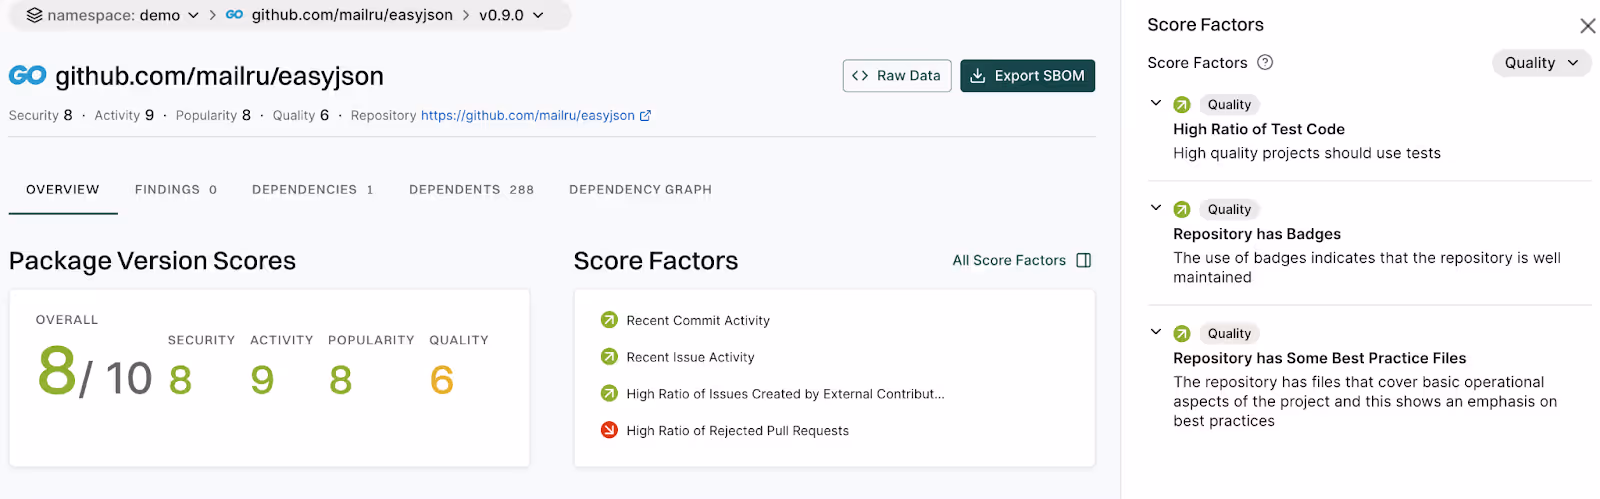This screenshot has width=1600, height=499.
Task: Click the External Contributors issues green arrow icon
Action: coord(609,394)
